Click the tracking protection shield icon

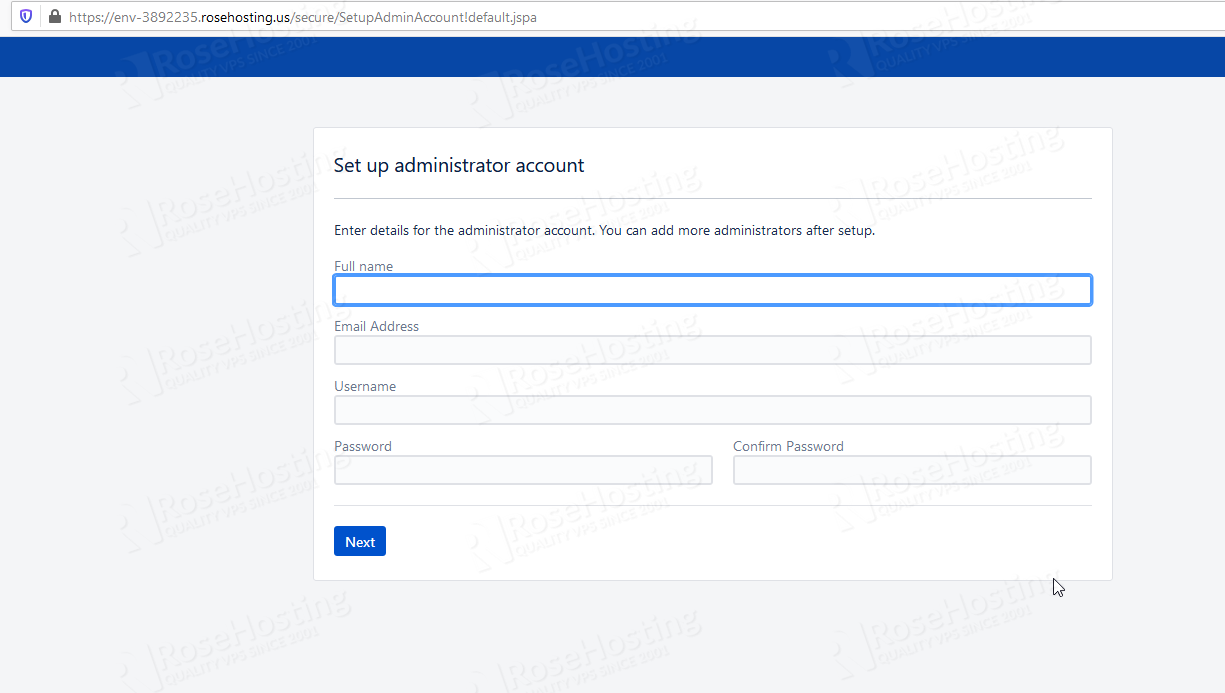[x=26, y=17]
